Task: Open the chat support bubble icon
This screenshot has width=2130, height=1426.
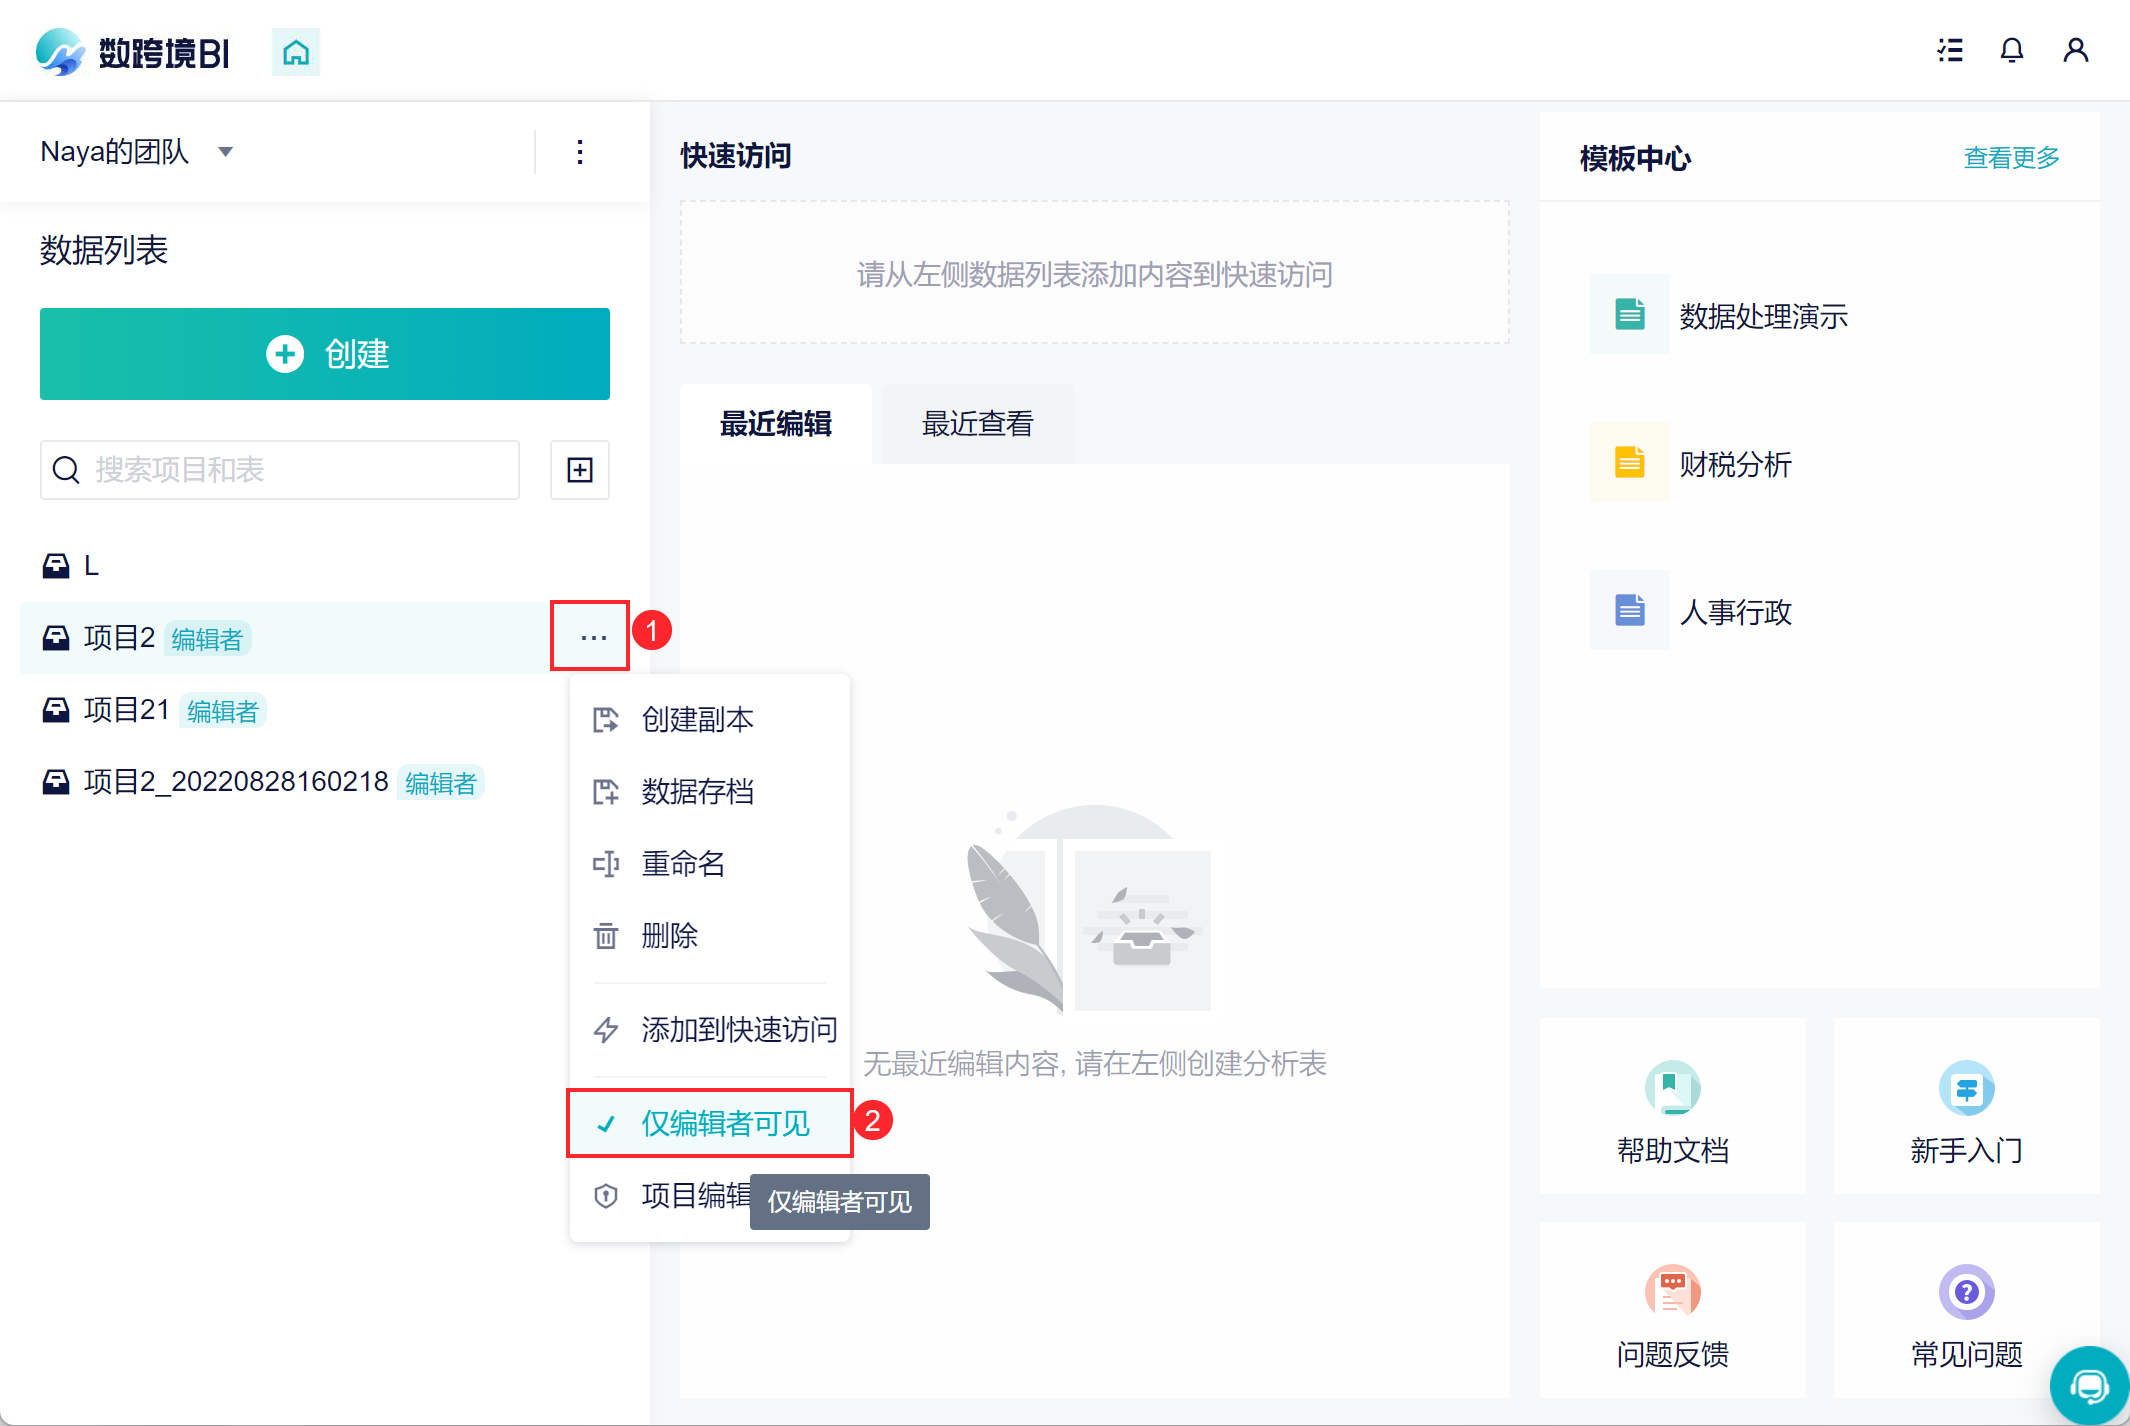Action: pos(2089,1386)
